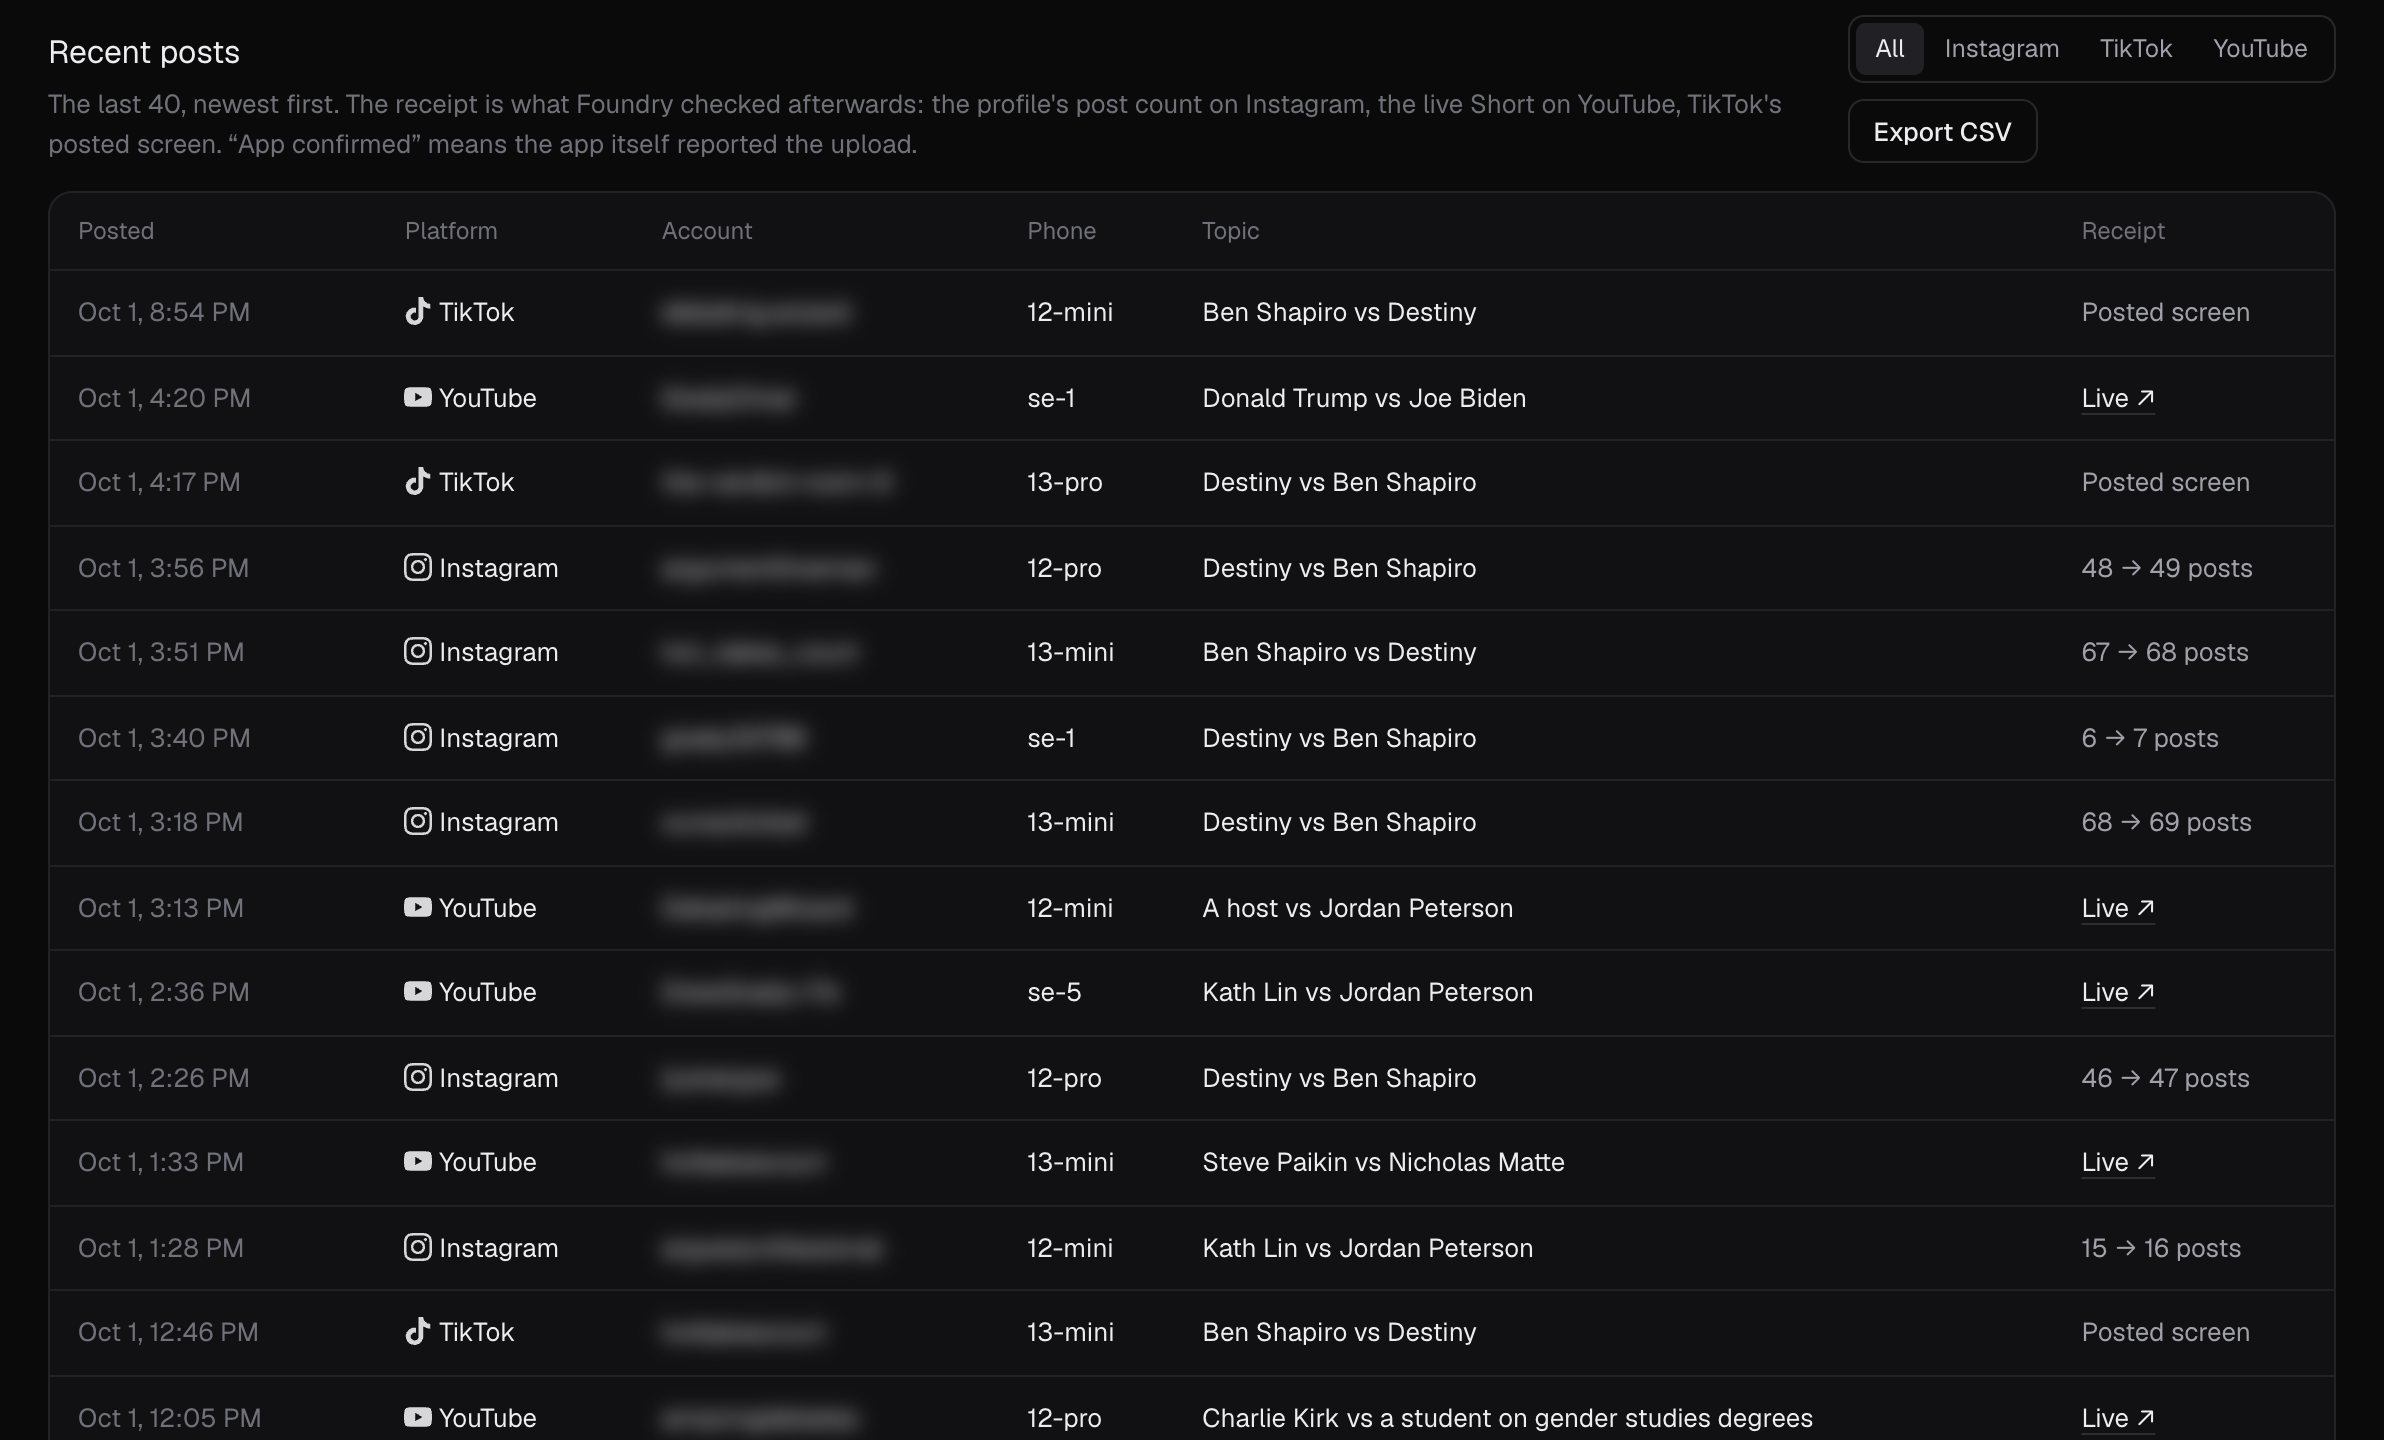Viewport: 2384px width, 1440px height.
Task: Click the Platform column header
Action: 450,231
